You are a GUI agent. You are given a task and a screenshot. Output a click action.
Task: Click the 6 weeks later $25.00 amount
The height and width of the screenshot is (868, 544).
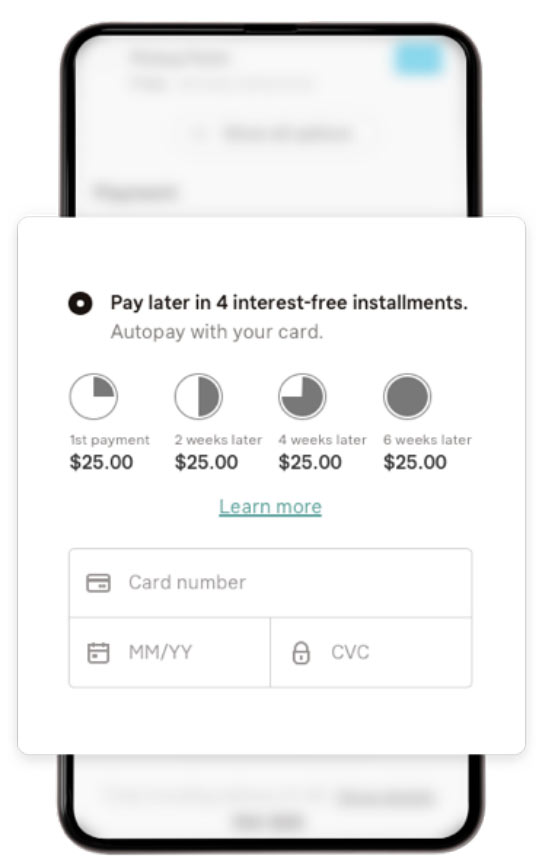415,462
